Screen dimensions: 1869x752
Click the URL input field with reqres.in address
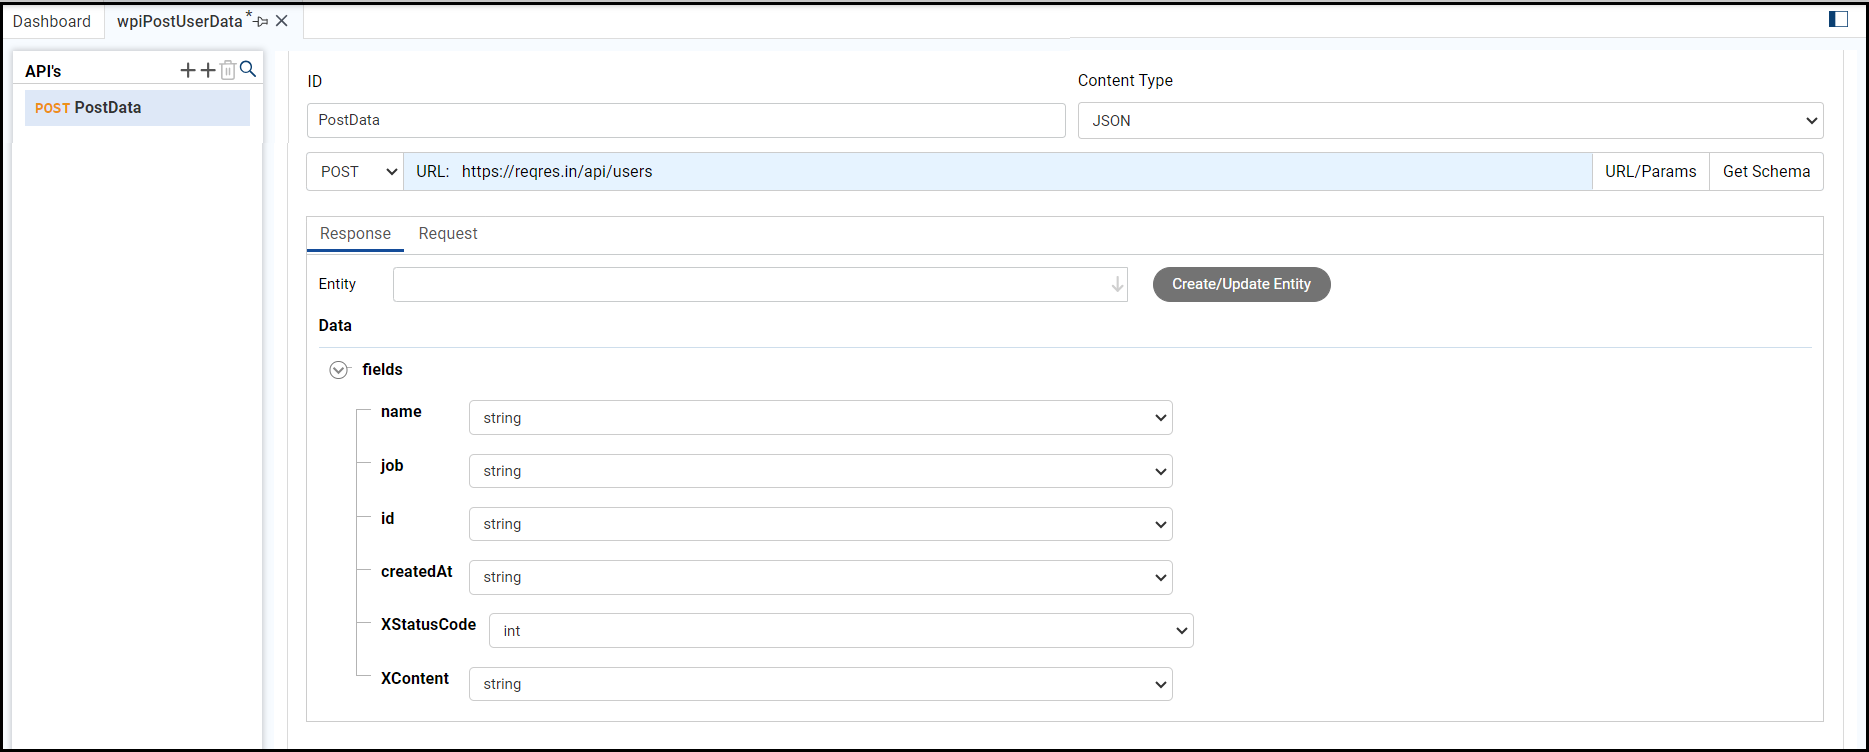1000,172
